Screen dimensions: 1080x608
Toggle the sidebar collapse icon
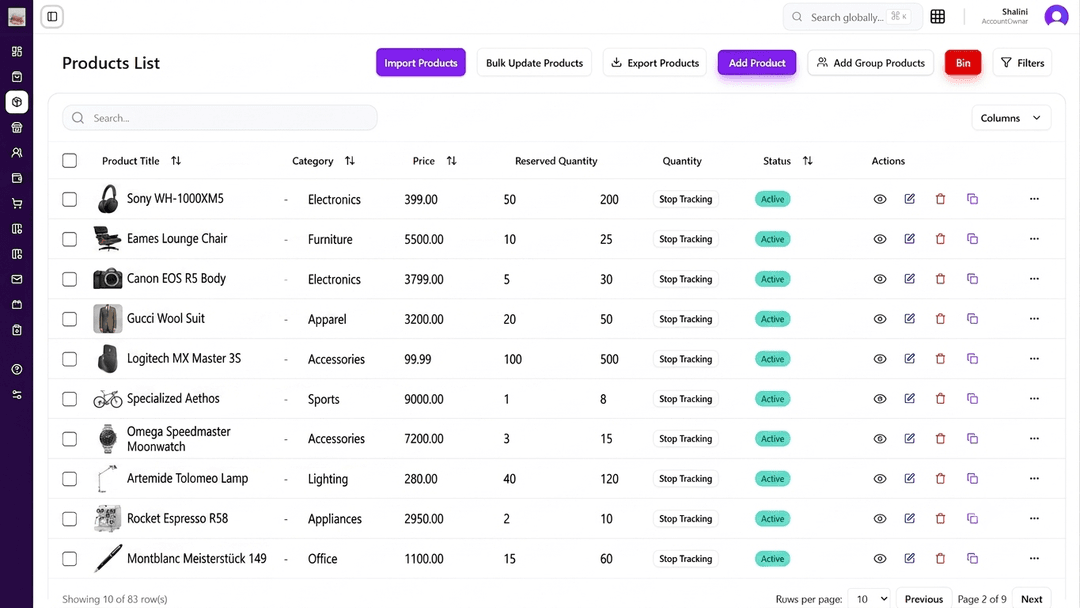52,17
